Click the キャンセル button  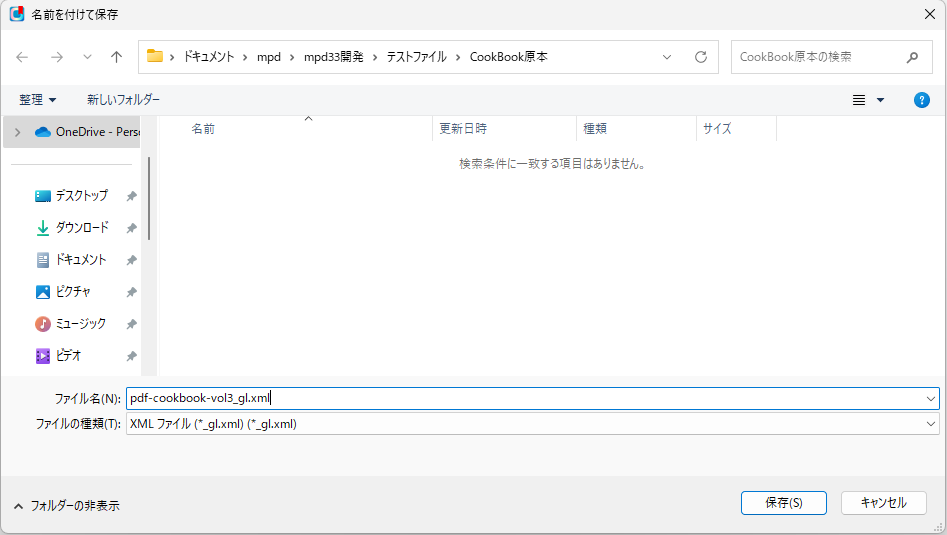(883, 503)
